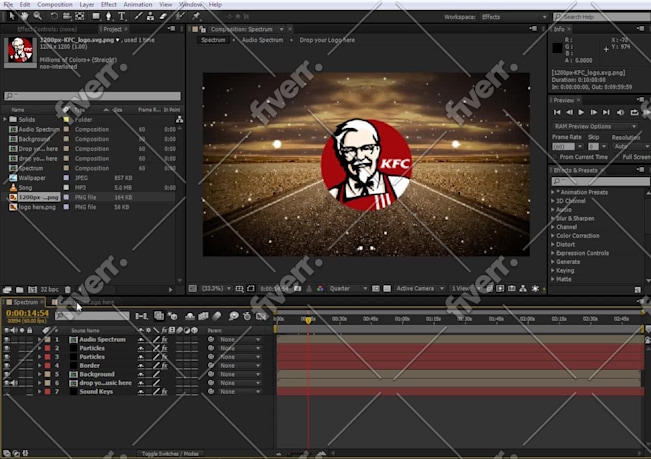Select the Rotation tool
This screenshot has height=459, width=651.
tap(54, 16)
